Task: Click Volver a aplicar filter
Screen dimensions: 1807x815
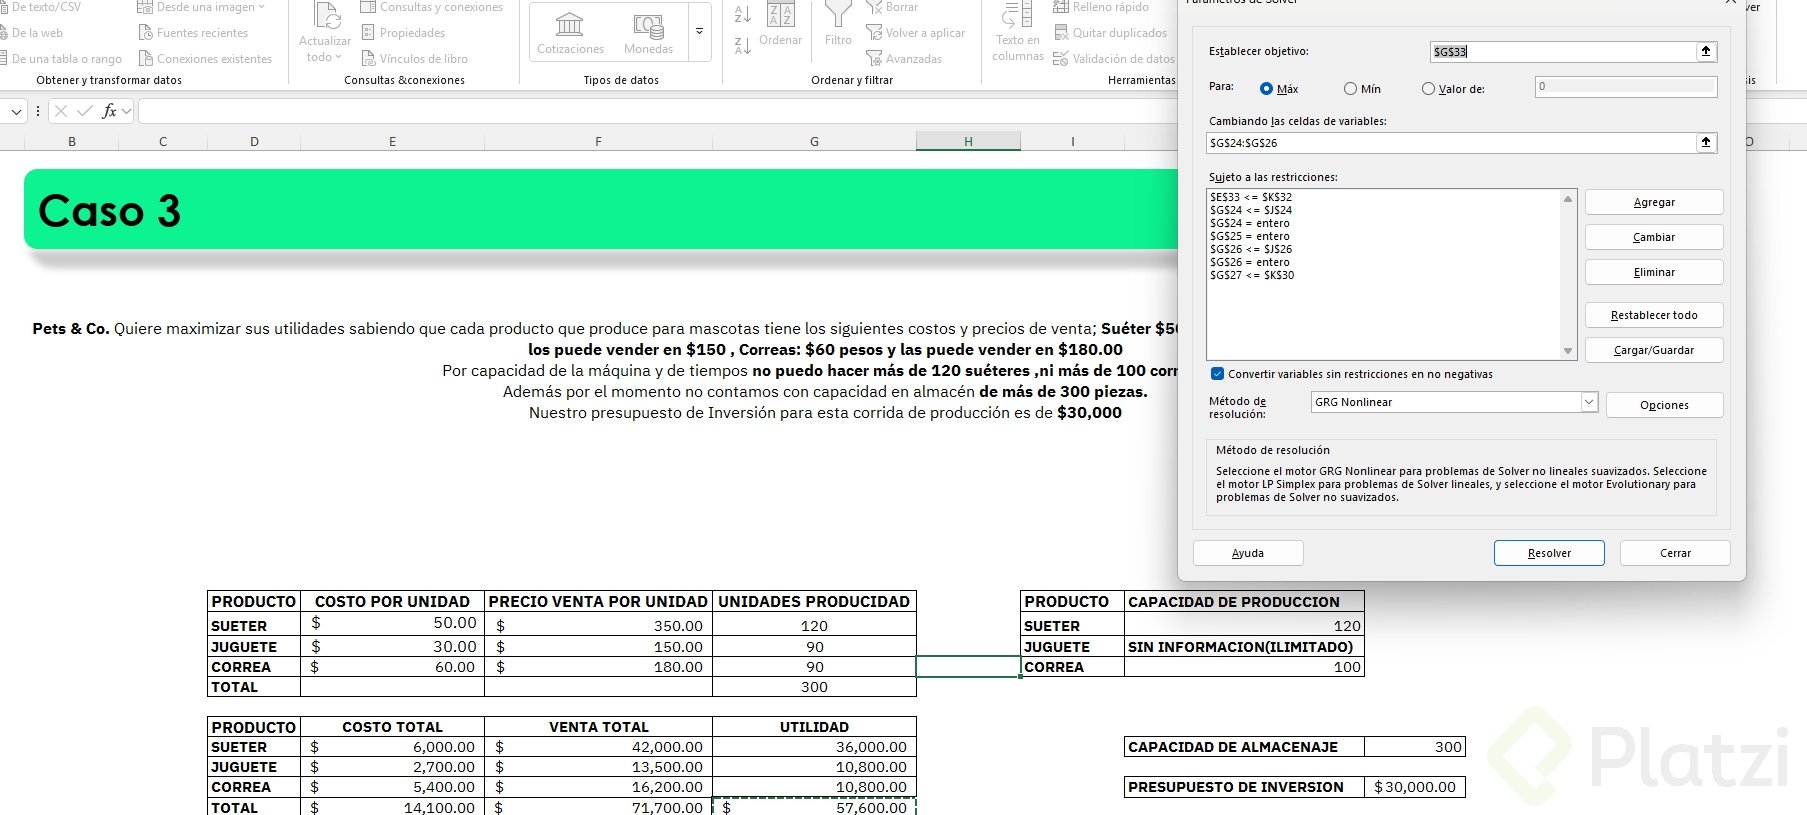Action: (x=916, y=33)
